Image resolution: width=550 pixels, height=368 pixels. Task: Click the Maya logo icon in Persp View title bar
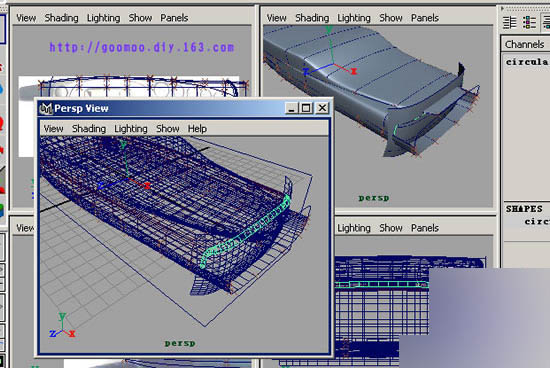[46, 108]
